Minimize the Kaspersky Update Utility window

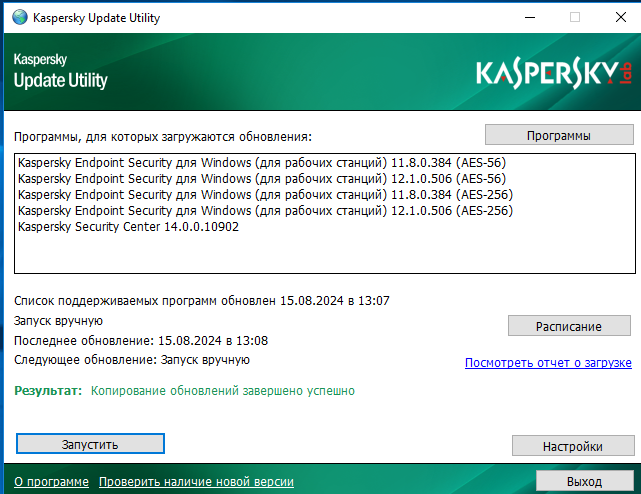(530, 17)
